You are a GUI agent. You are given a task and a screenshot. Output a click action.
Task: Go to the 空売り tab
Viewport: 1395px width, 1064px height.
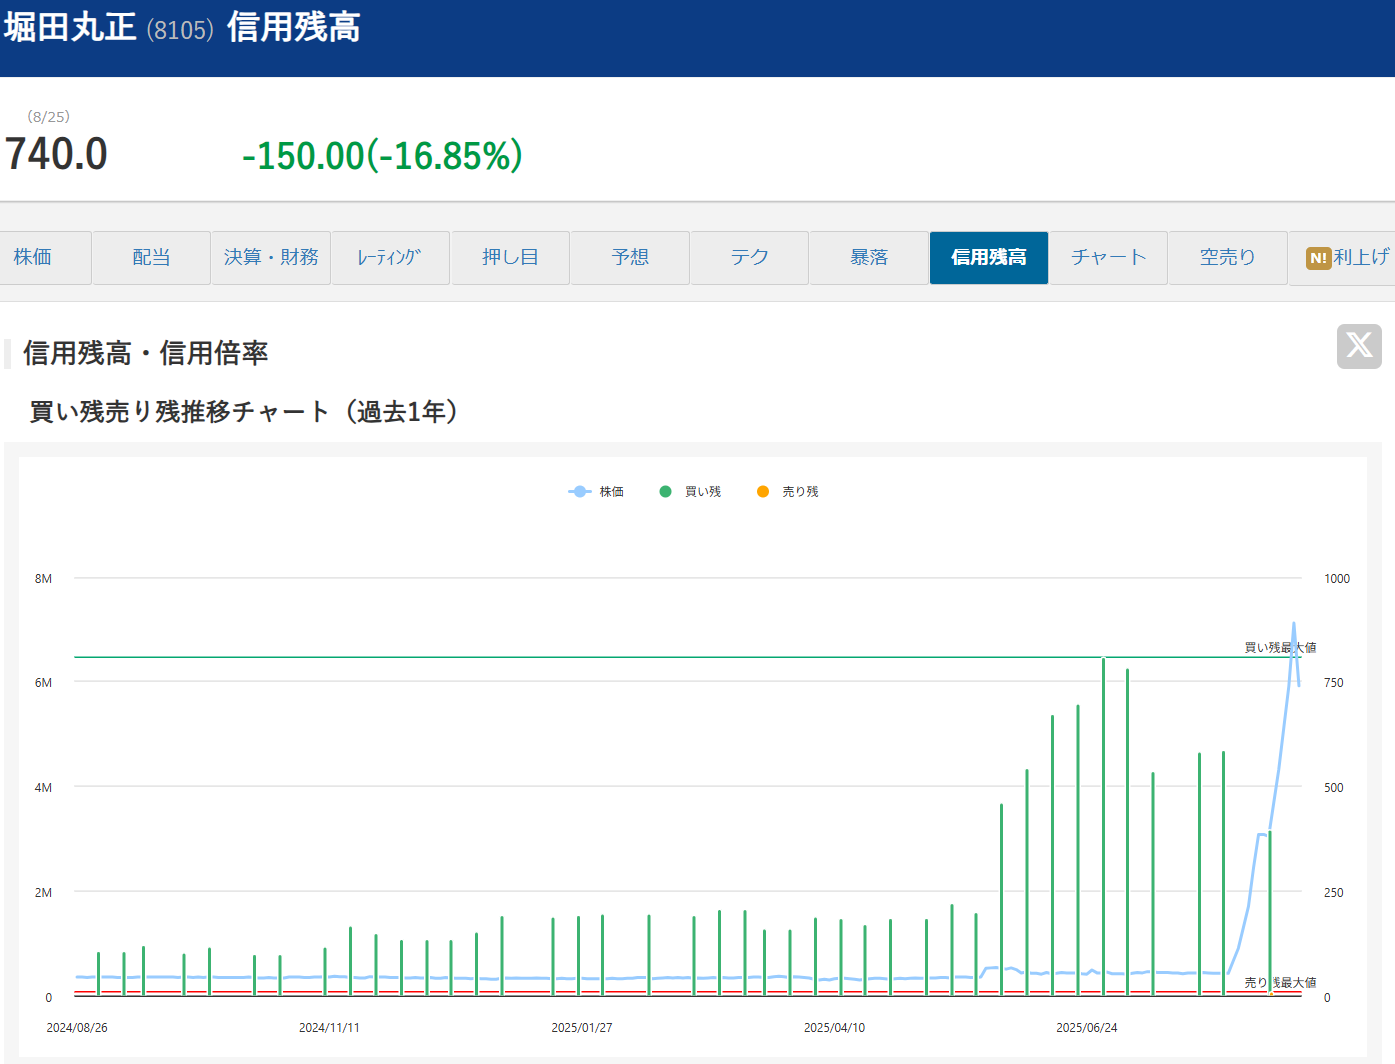click(x=1227, y=258)
